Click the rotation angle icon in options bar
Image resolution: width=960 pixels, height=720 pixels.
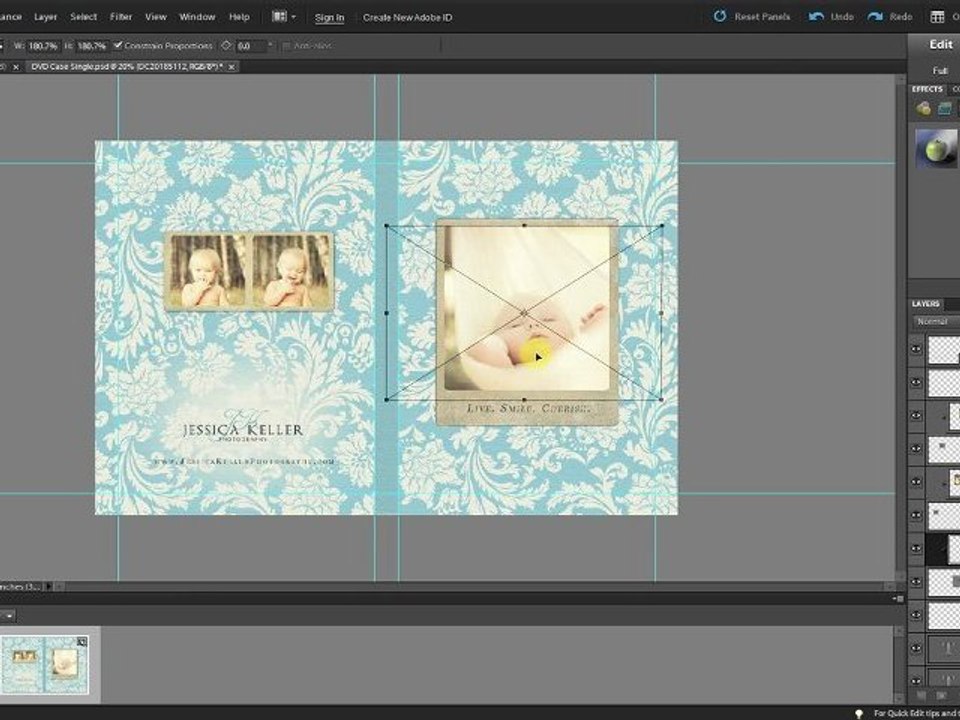227,45
